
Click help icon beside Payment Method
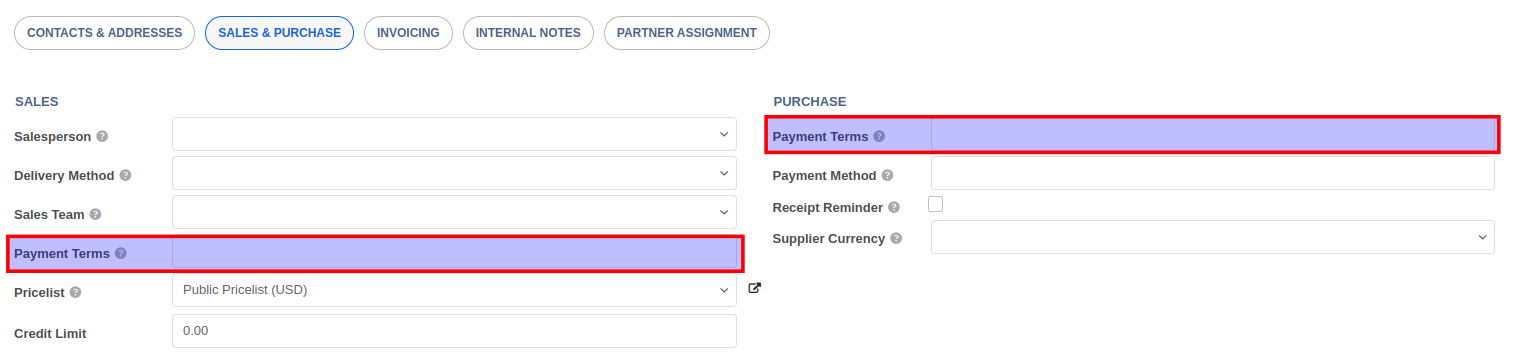[x=888, y=175]
